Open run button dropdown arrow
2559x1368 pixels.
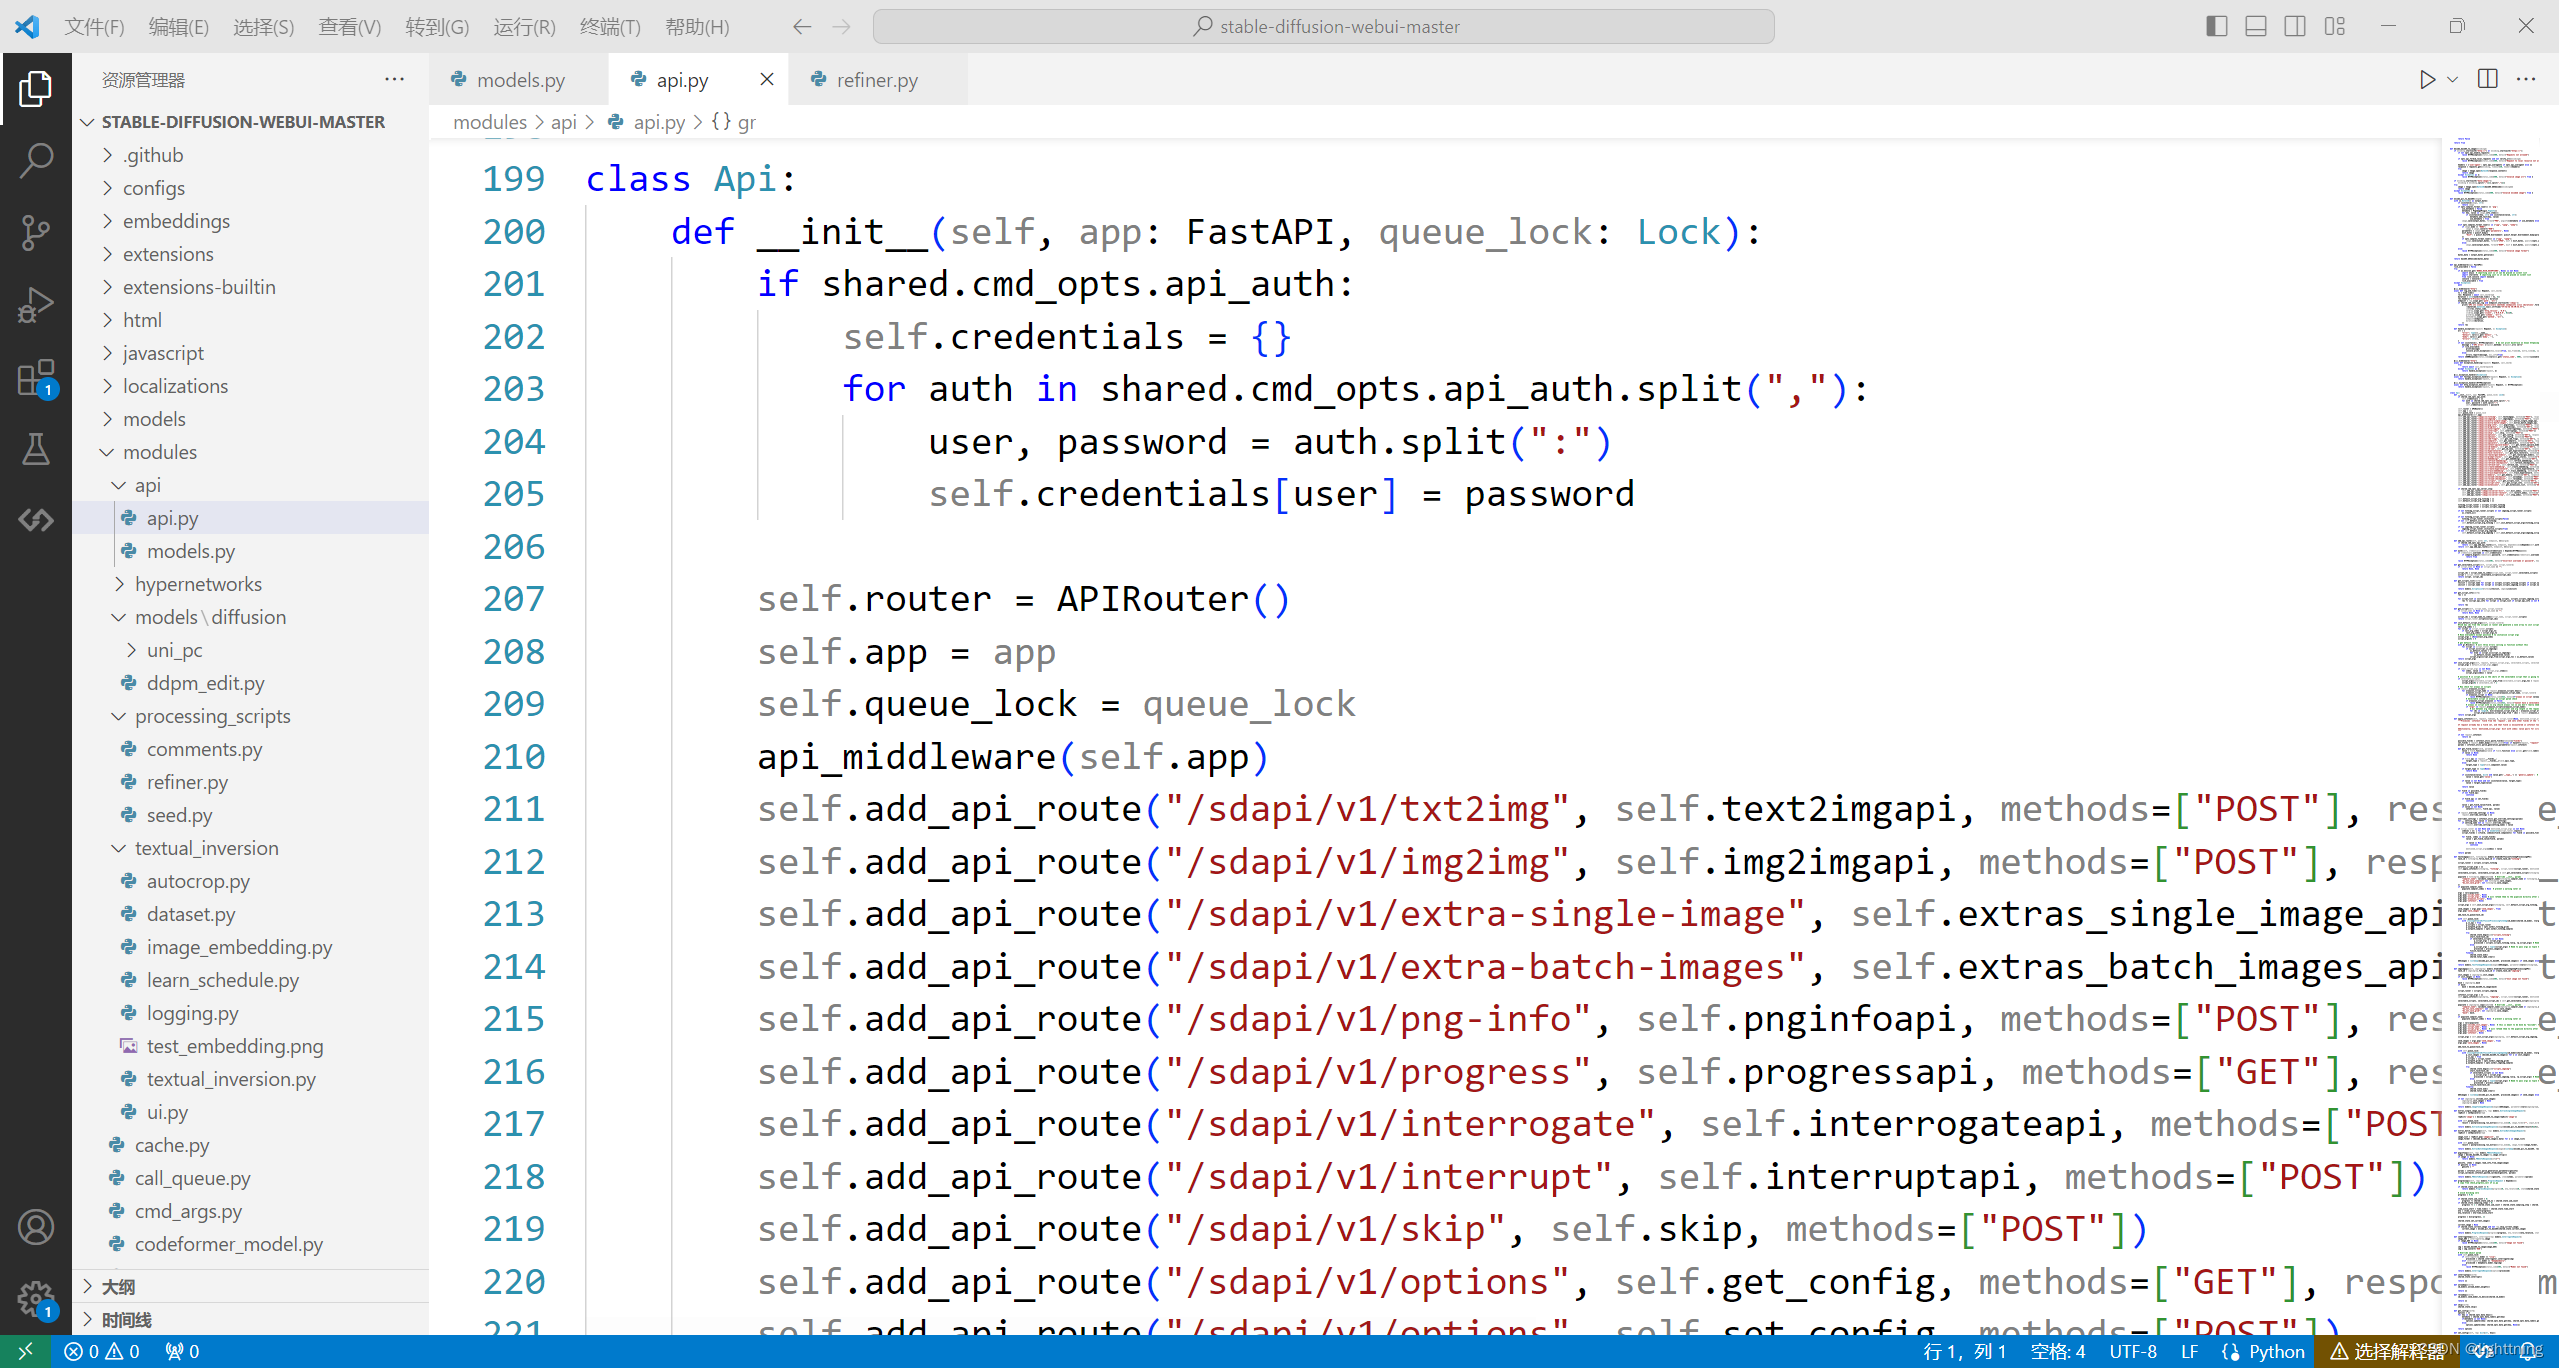click(x=2452, y=80)
